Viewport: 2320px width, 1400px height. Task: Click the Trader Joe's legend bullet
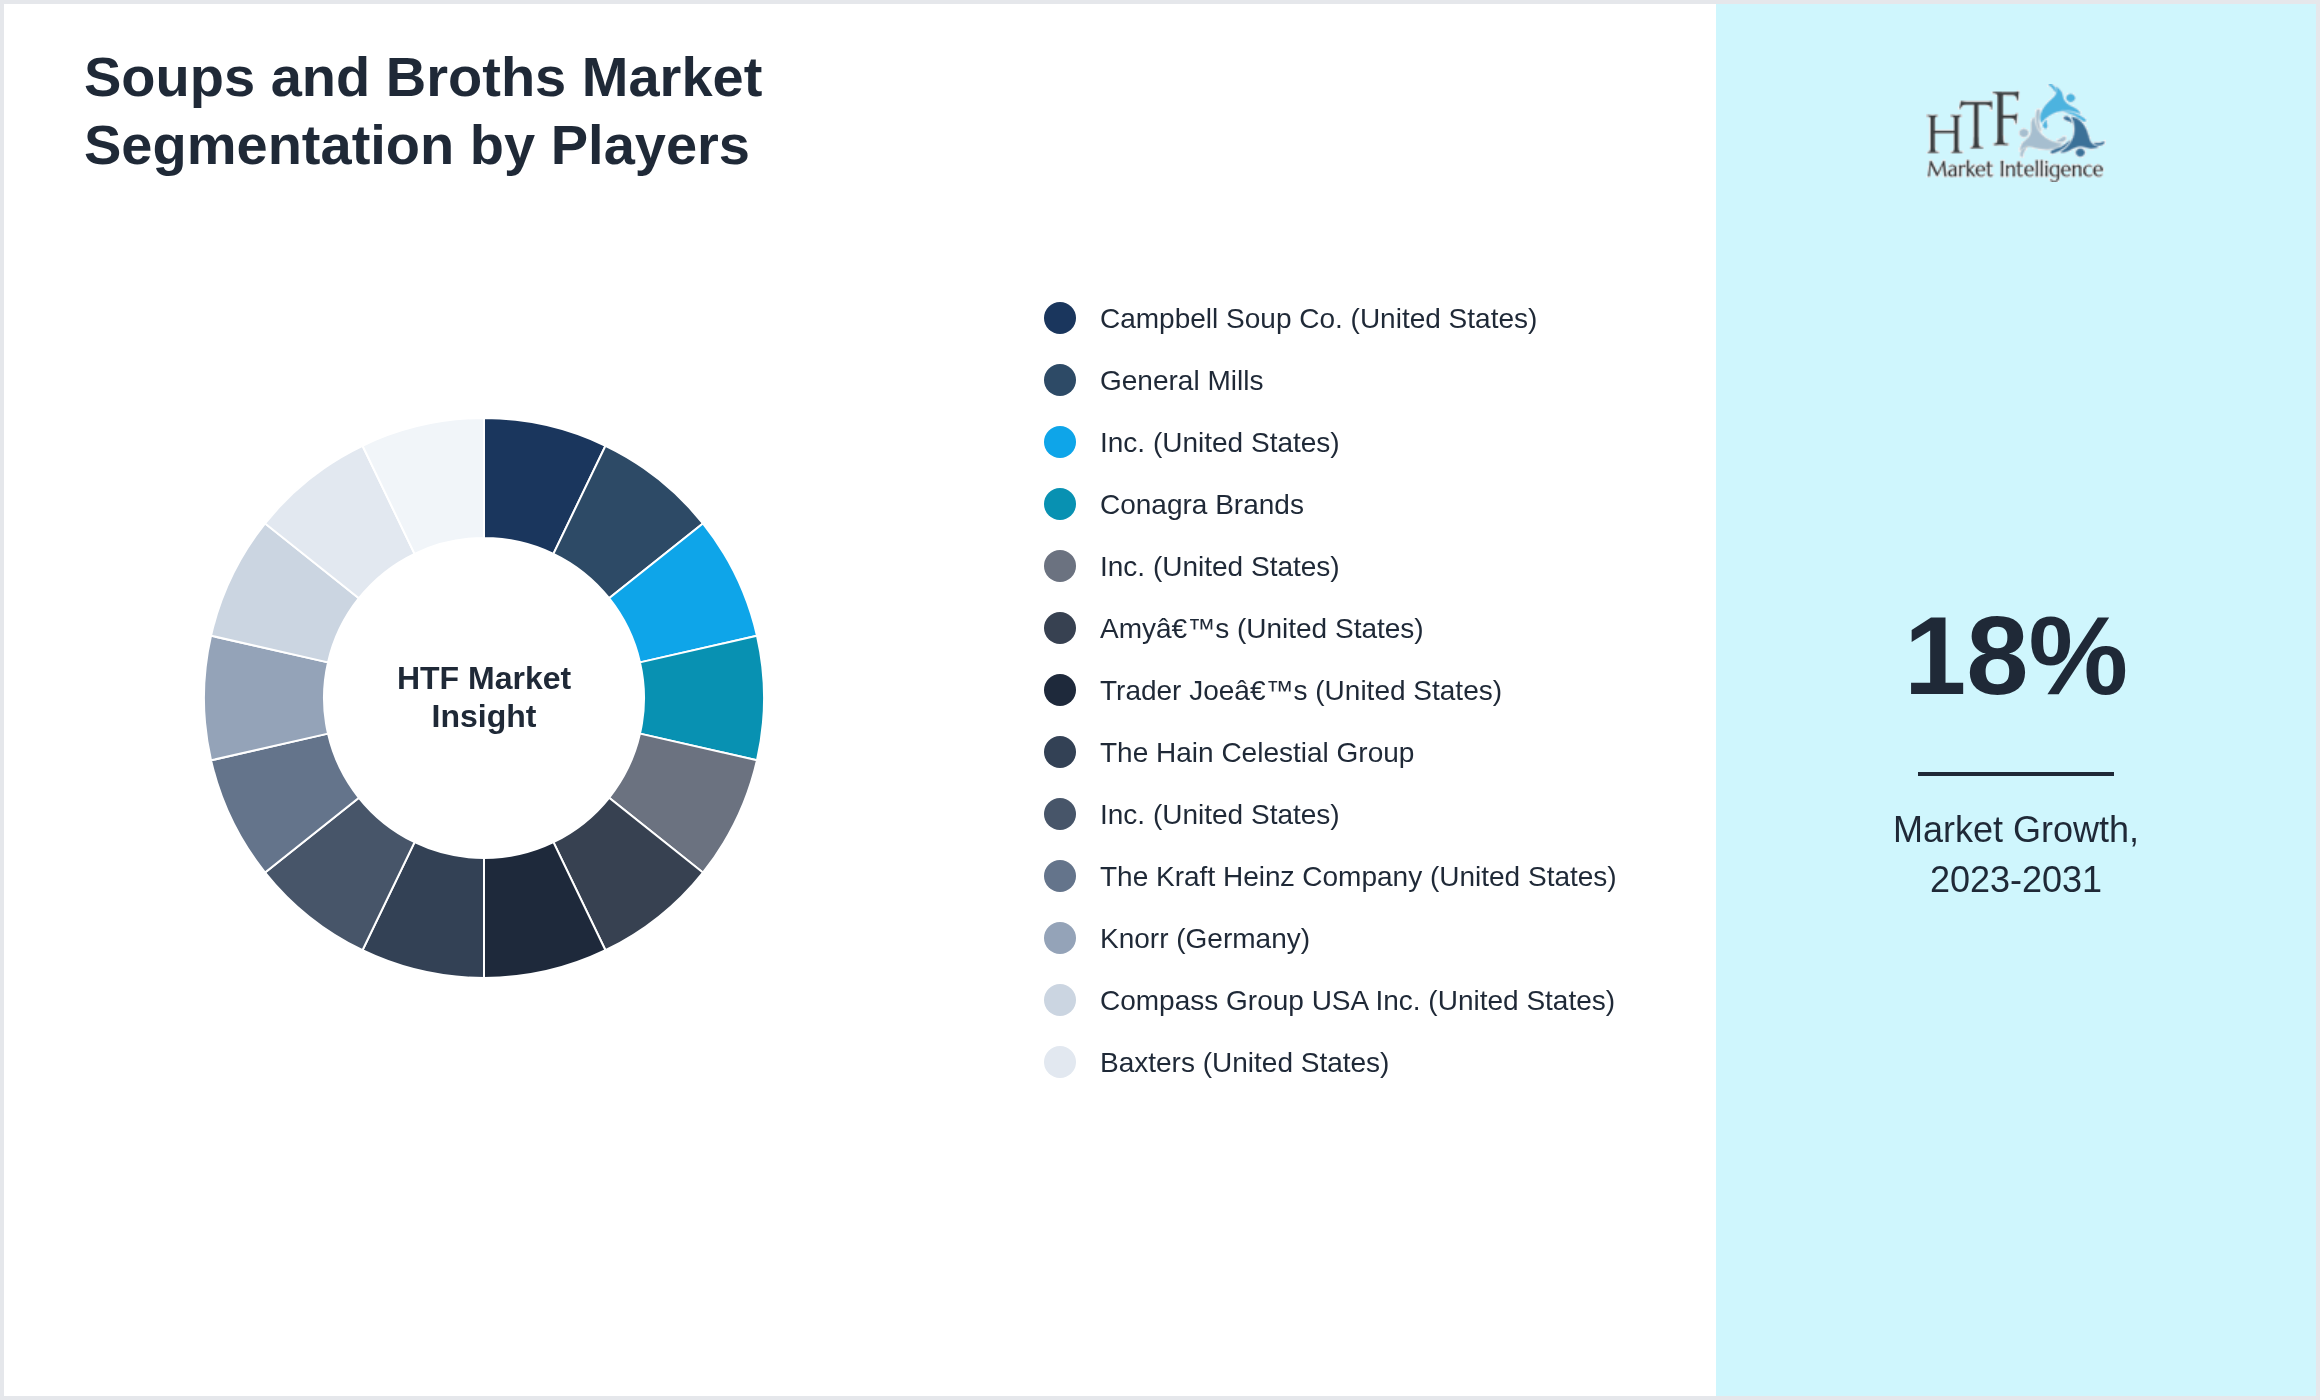coord(1059,690)
